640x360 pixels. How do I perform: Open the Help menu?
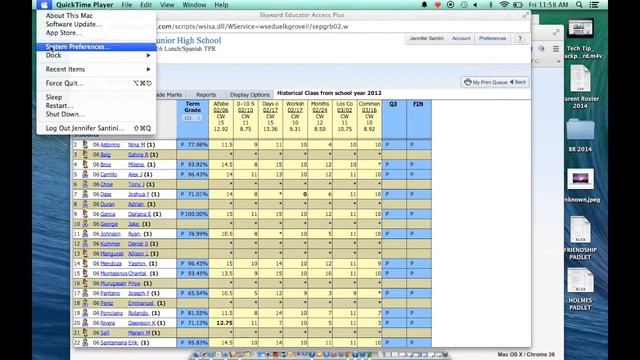221,5
